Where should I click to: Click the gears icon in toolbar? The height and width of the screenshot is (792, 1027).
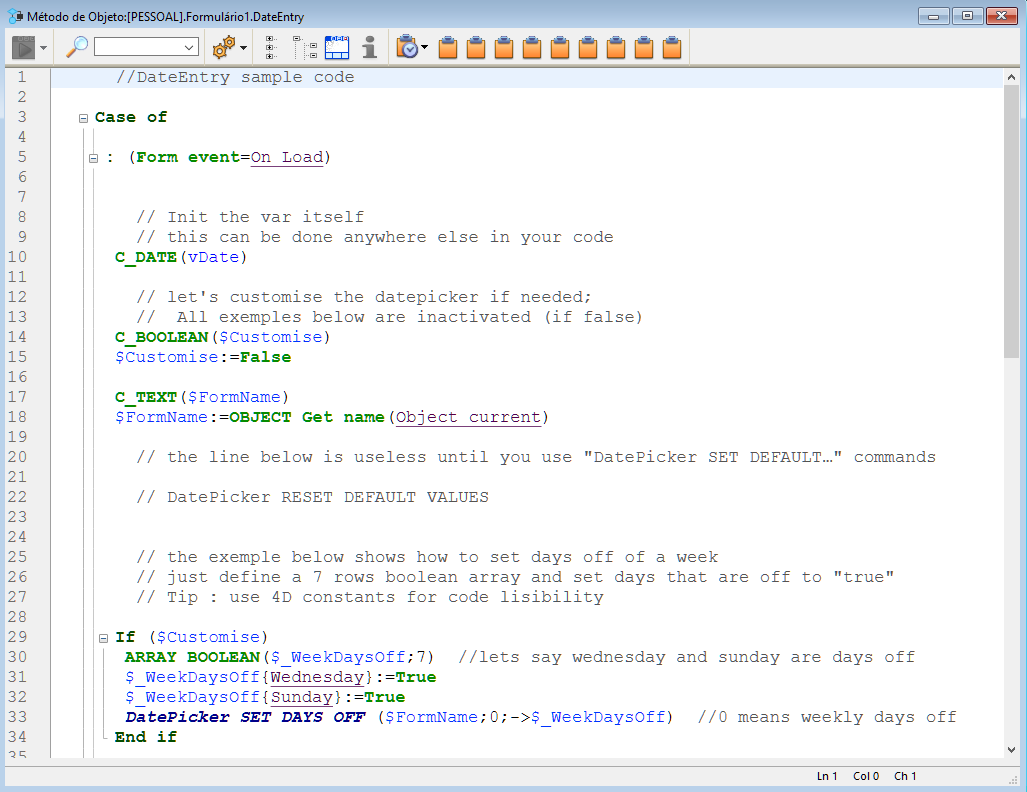pos(223,47)
